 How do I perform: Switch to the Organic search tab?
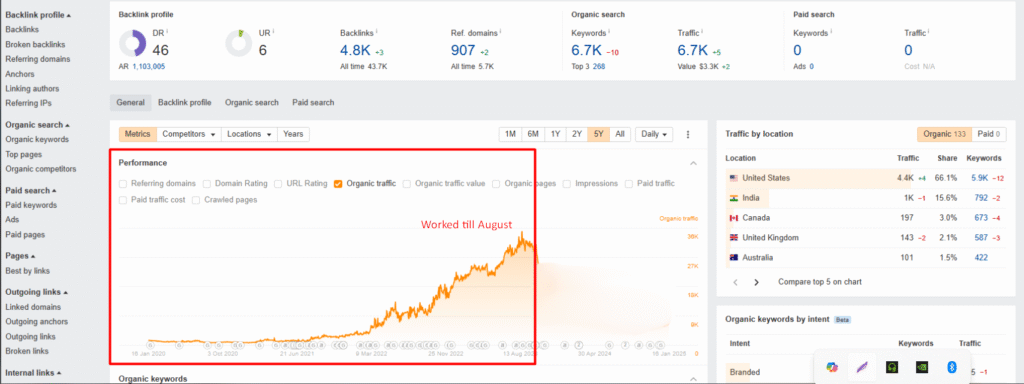(251, 103)
